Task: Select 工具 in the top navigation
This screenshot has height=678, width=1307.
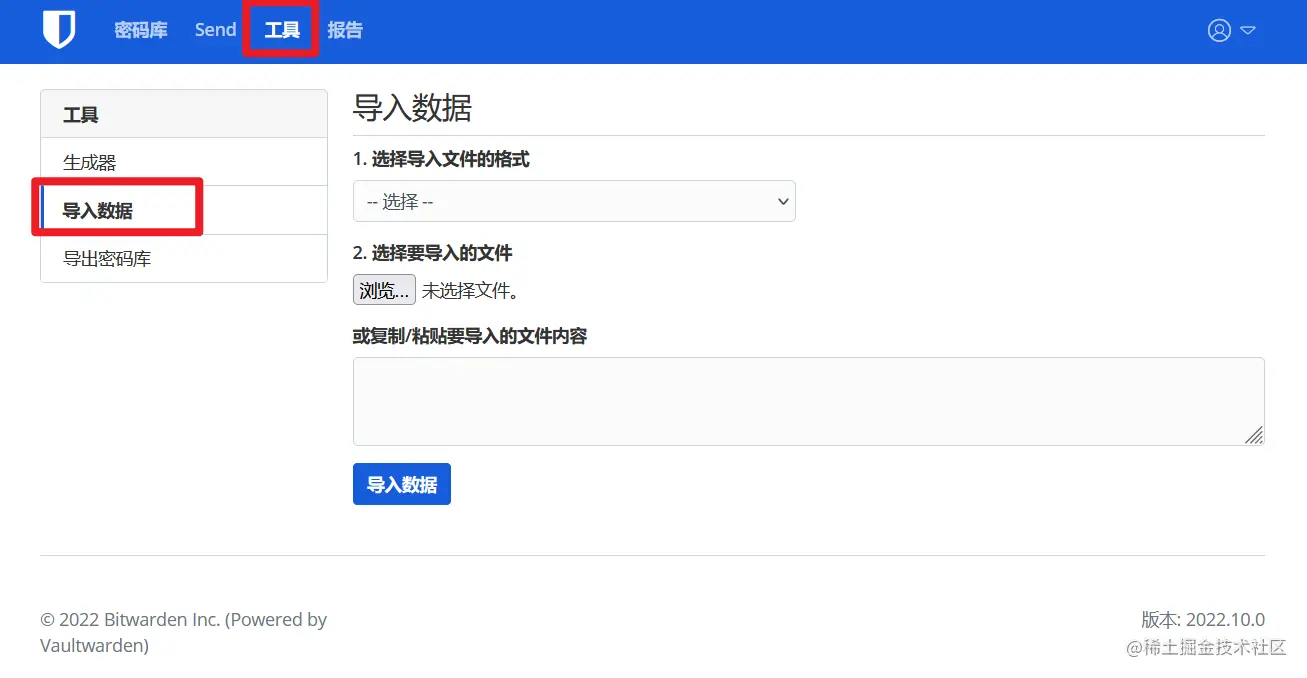Action: 280,29
